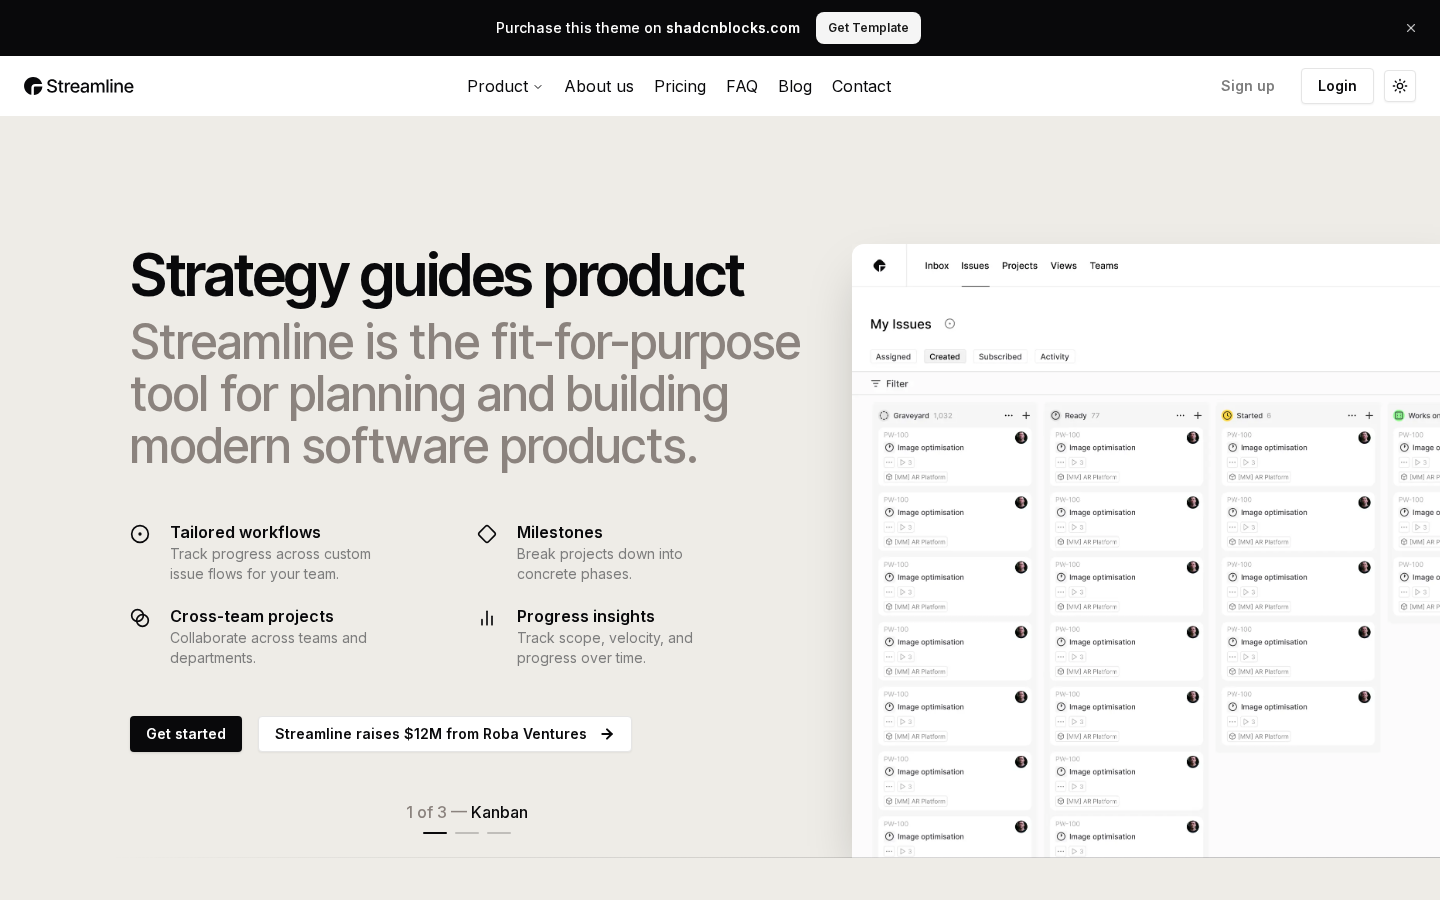Open the Contact page
The width and height of the screenshot is (1440, 900).
pyautogui.click(x=861, y=86)
